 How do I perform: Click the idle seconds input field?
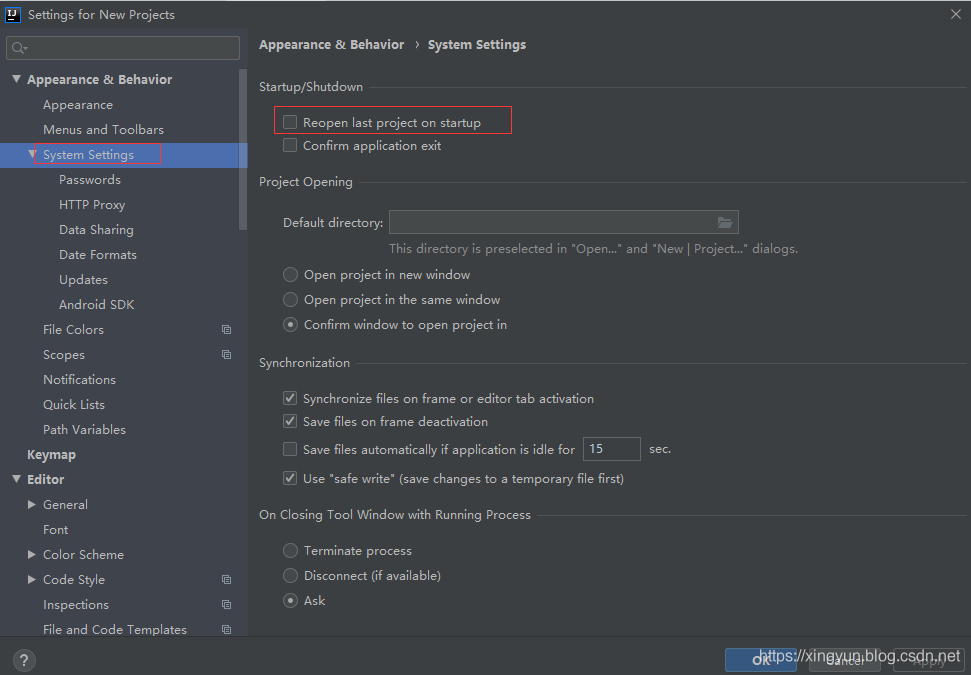click(611, 449)
